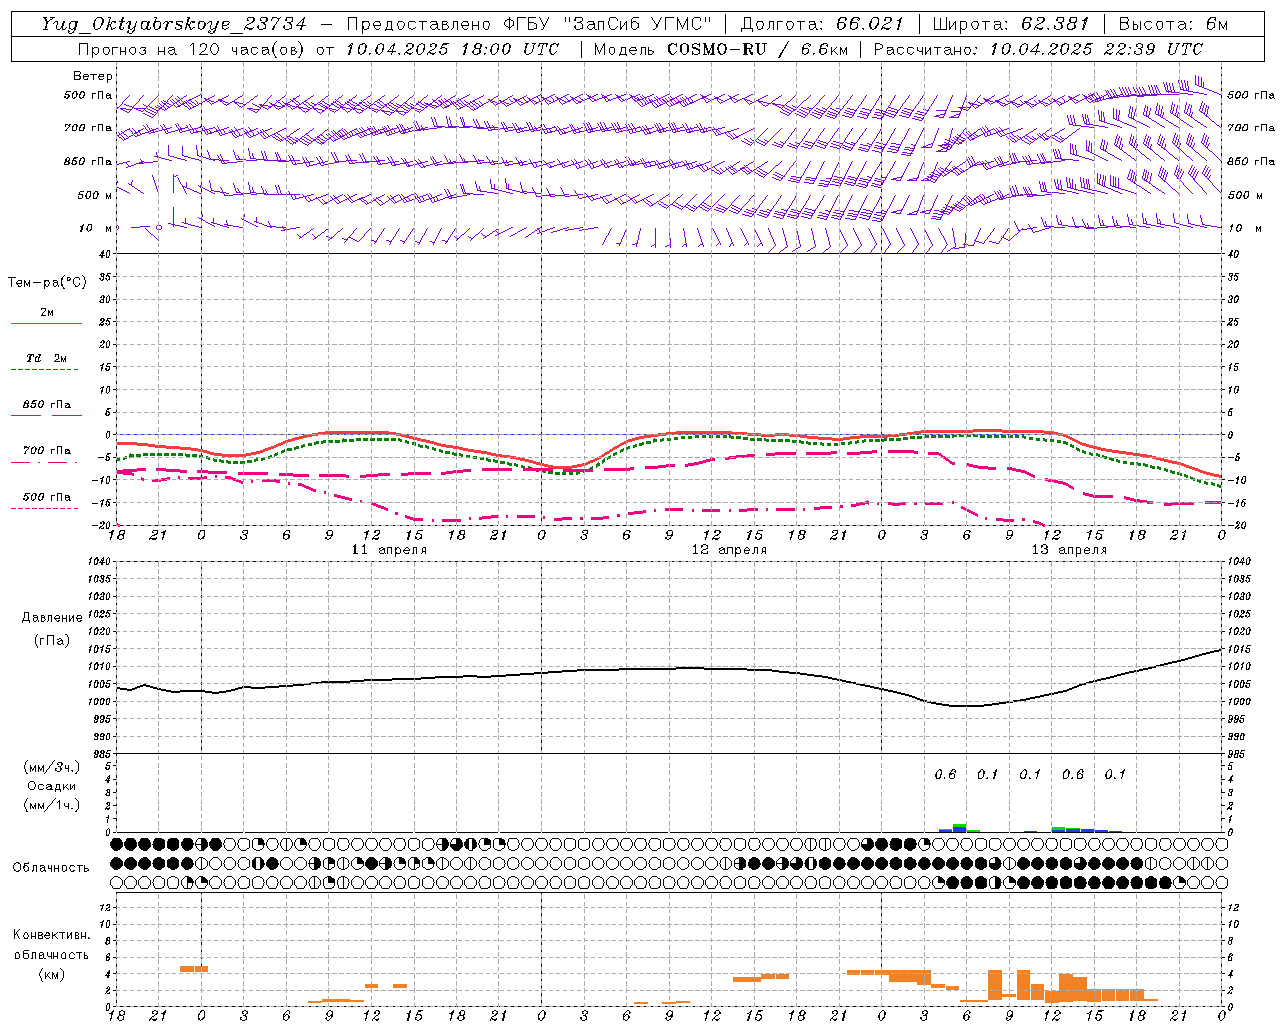
Task: Select the 13 апреля date label
Action: pos(1069,550)
